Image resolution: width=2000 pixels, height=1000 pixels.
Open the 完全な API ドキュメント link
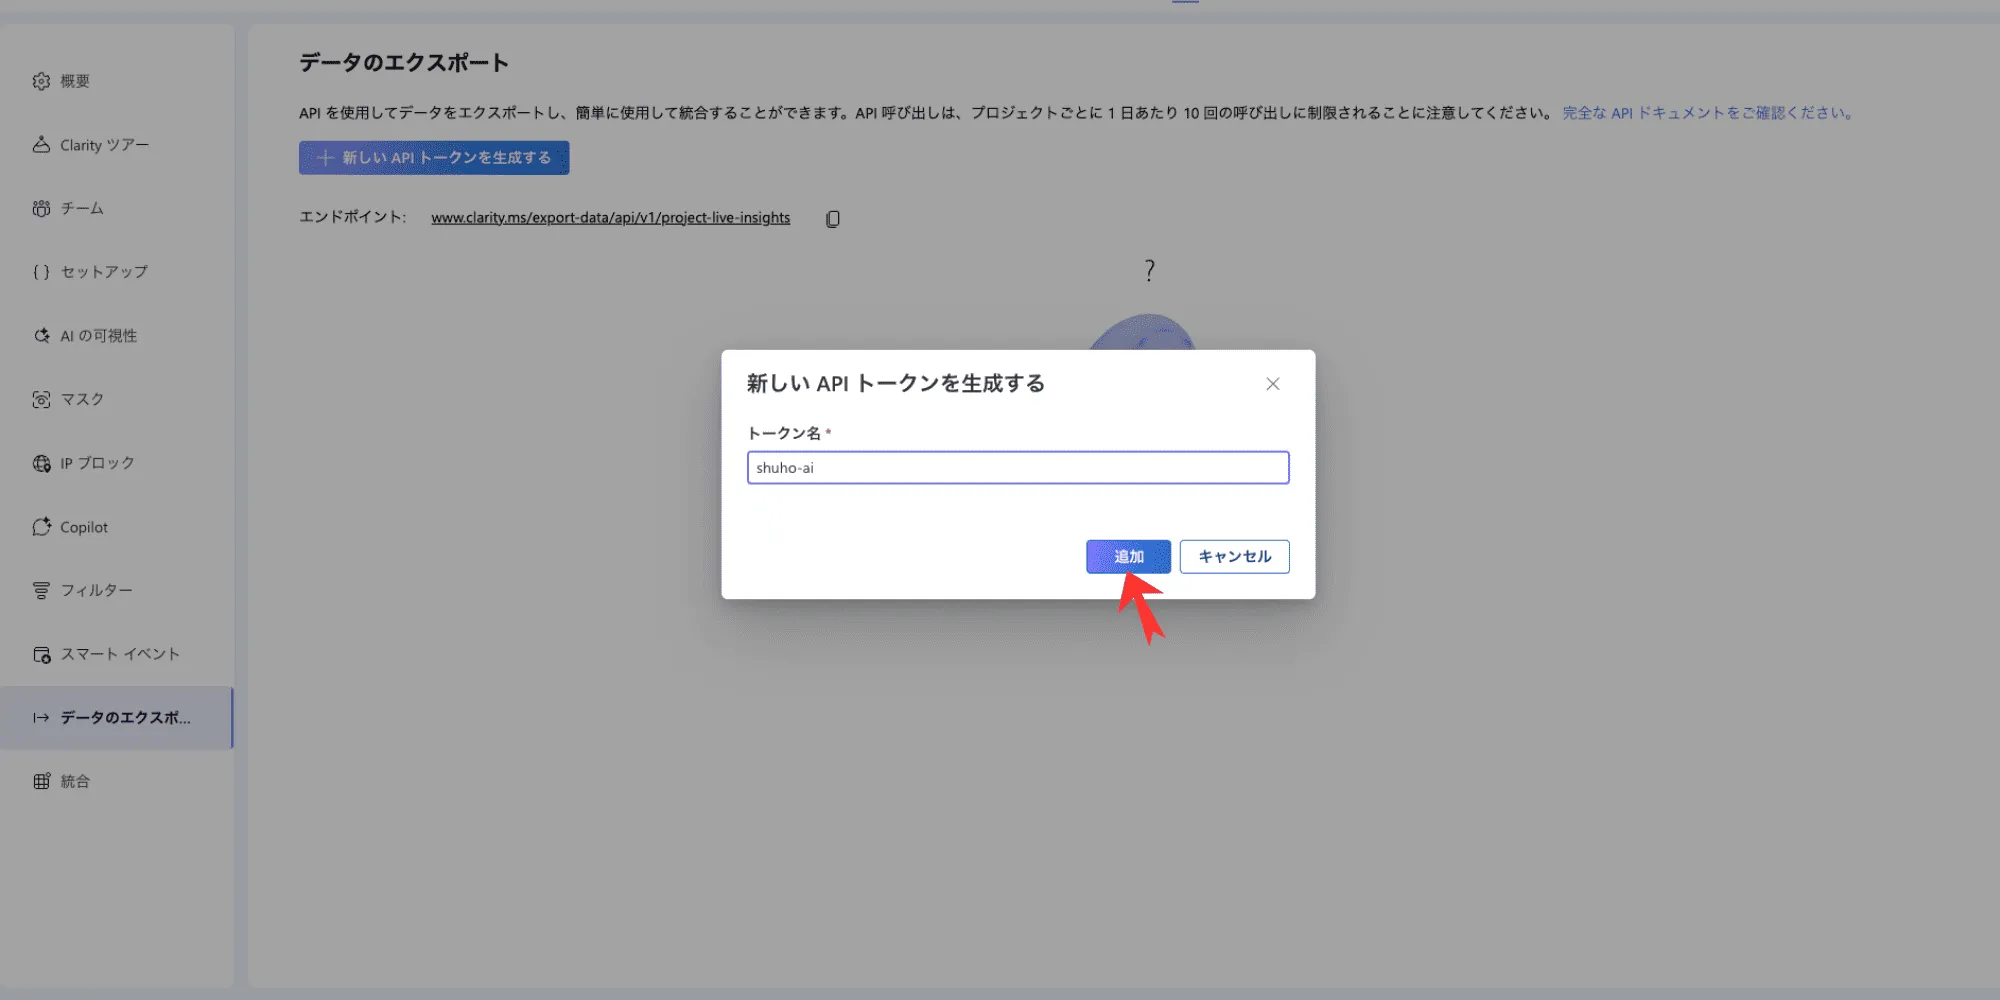pos(1708,113)
